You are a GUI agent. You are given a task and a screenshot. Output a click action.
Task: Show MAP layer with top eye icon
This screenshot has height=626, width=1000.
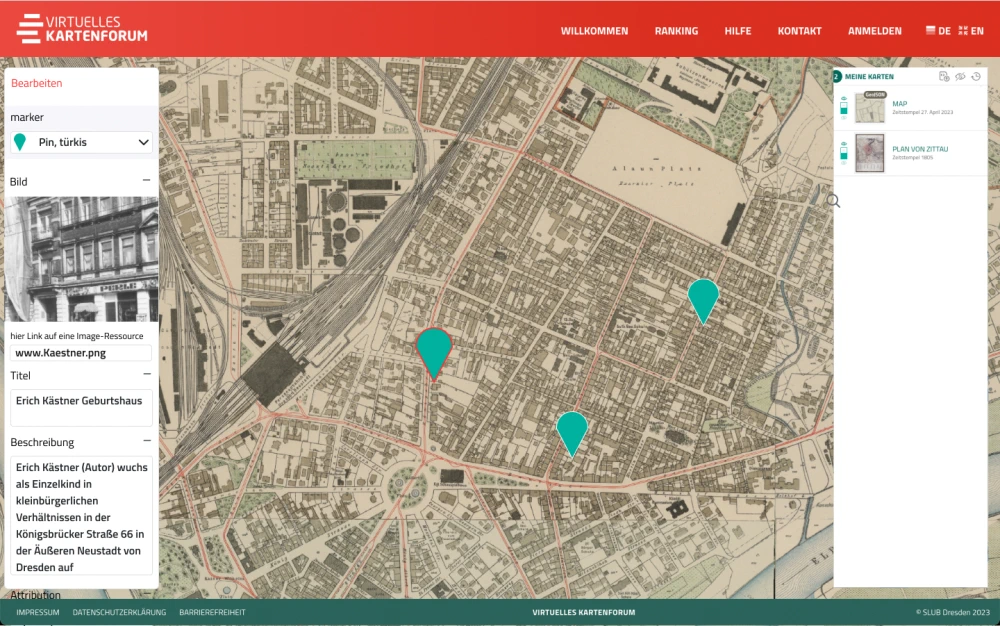click(x=844, y=99)
